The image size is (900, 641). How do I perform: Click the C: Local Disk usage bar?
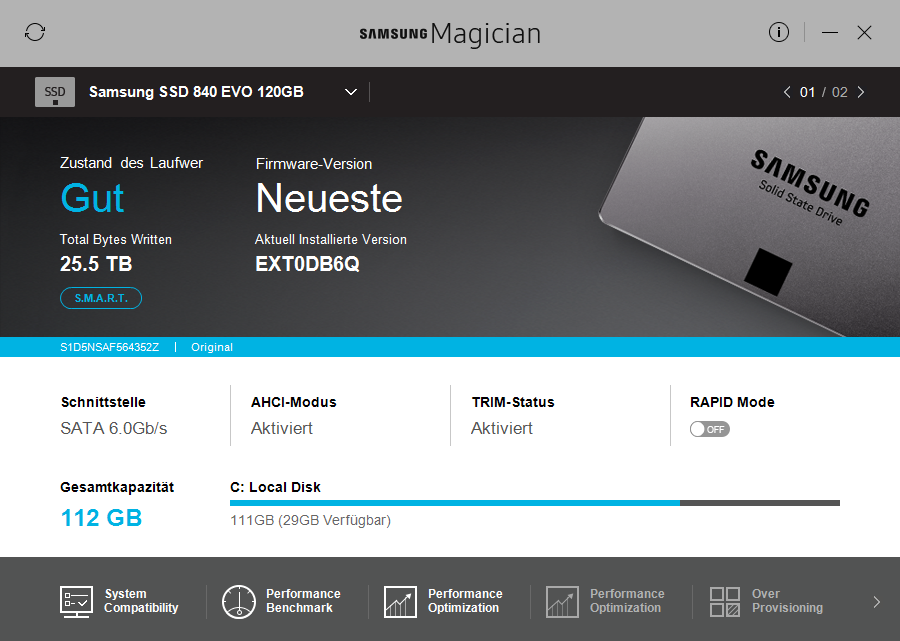pyautogui.click(x=534, y=503)
